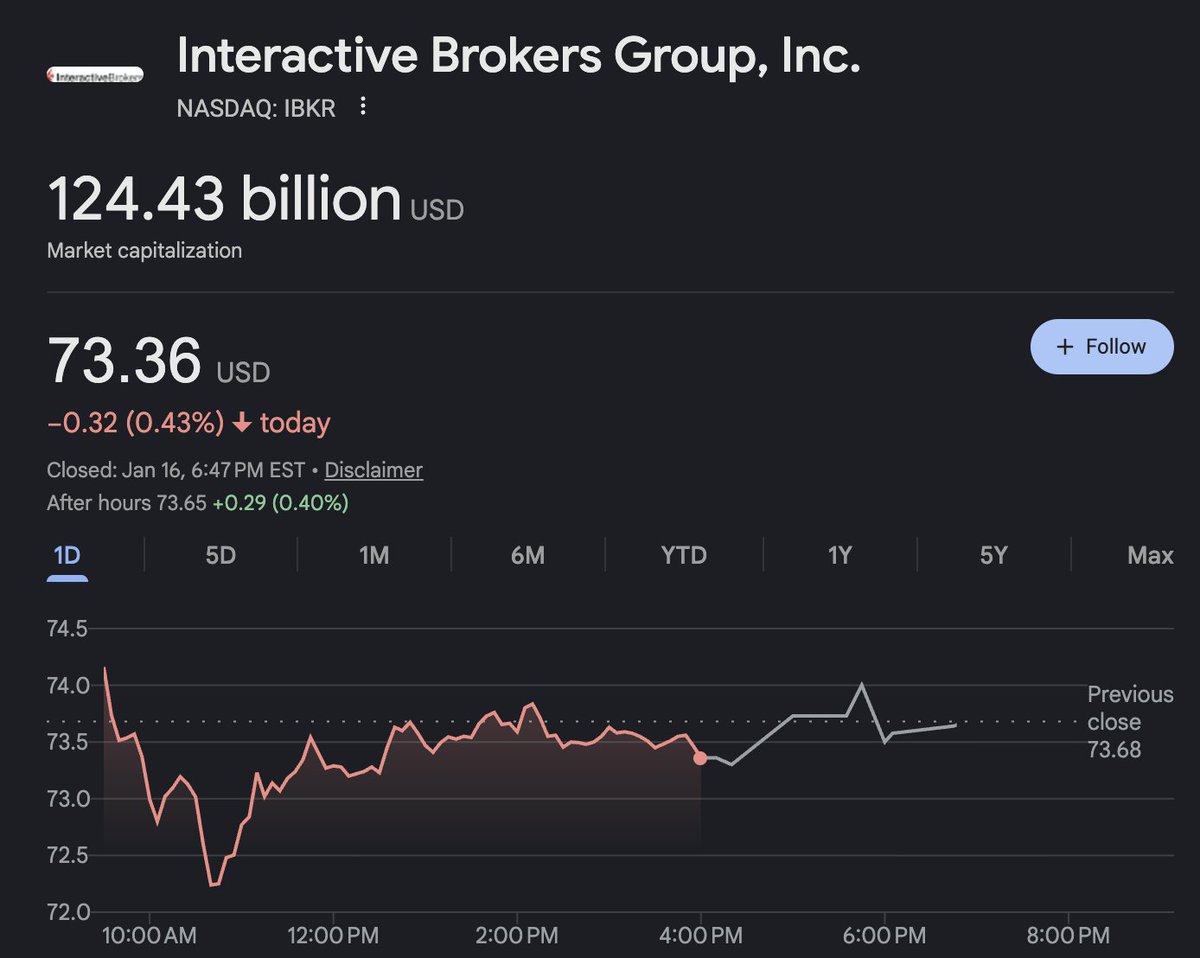Click the Follow button
The image size is (1200, 958).
coord(1101,347)
